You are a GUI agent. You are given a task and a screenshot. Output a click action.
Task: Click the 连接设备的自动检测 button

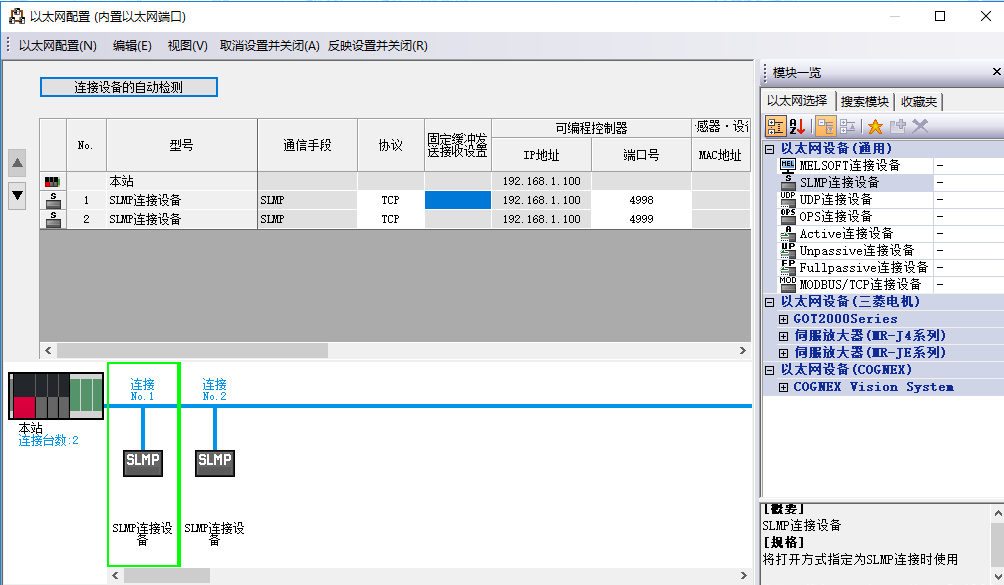click(x=128, y=87)
